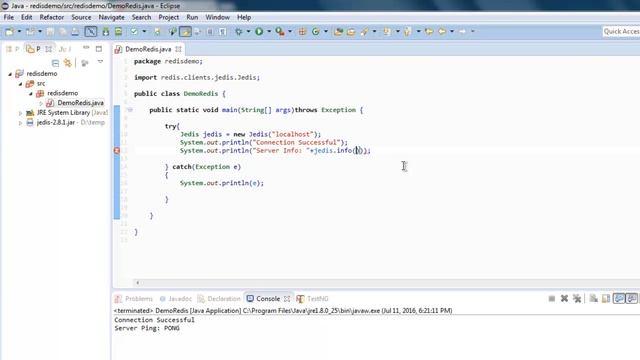Image resolution: width=640 pixels, height=360 pixels.
Task: Toggle the Skip All Breakpoints toolbar button
Action: point(91,31)
